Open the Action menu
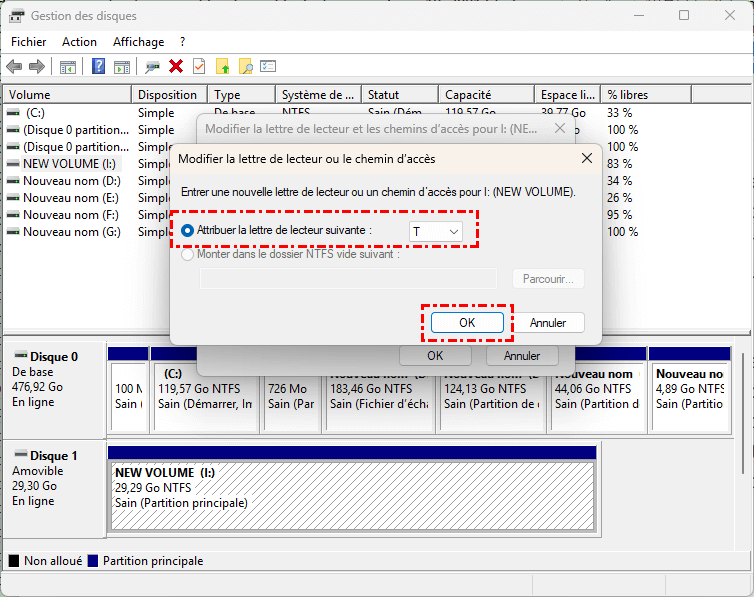The width and height of the screenshot is (754, 597). point(79,42)
